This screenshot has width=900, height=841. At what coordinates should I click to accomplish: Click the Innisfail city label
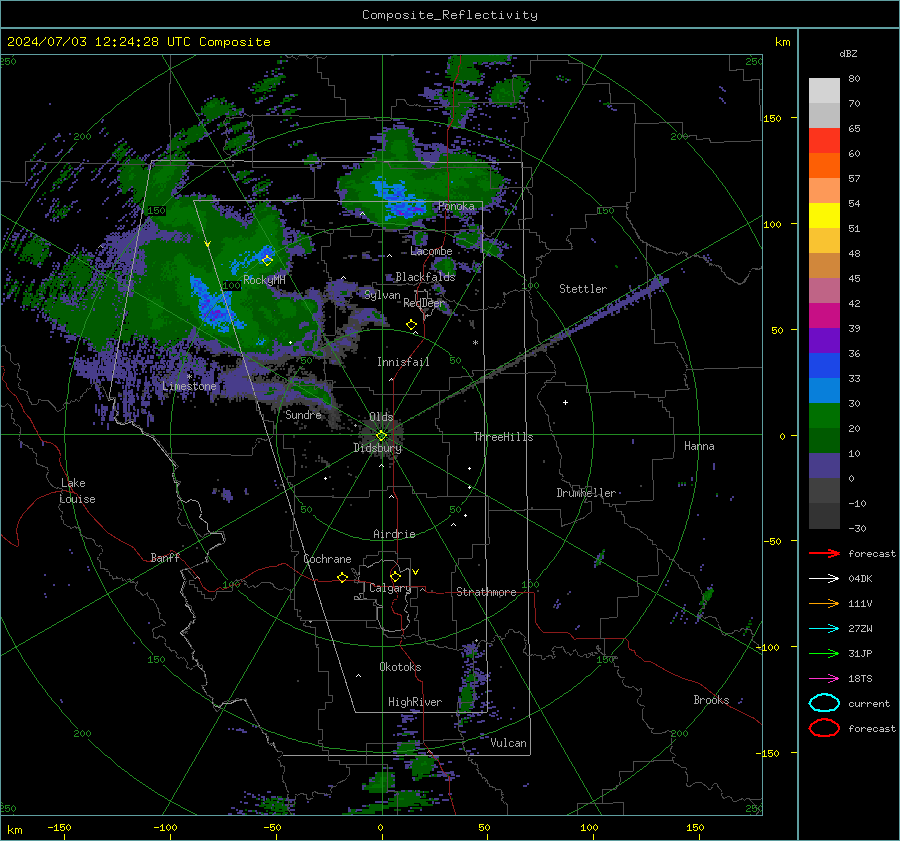[x=403, y=362]
